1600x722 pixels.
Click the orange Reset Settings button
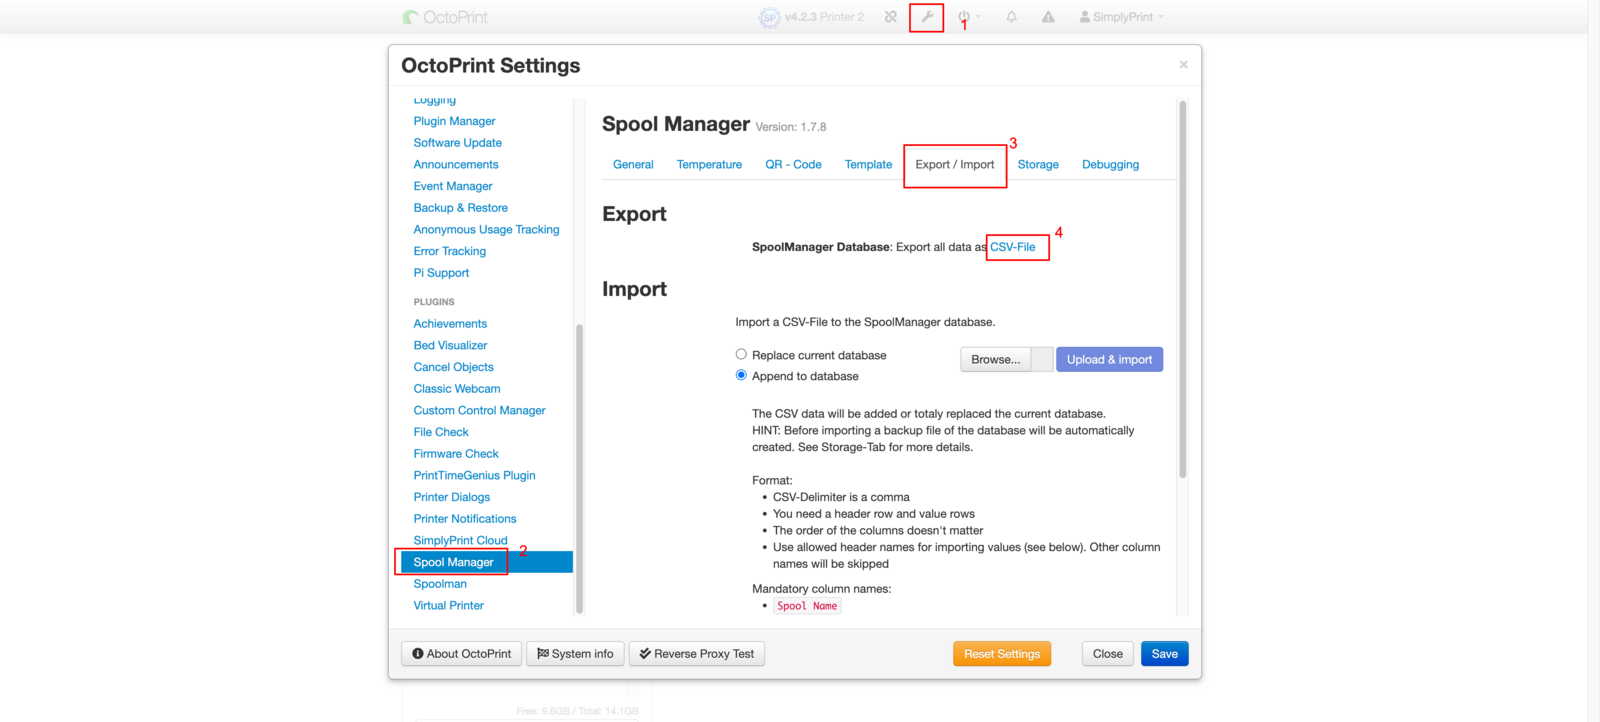(x=1002, y=654)
